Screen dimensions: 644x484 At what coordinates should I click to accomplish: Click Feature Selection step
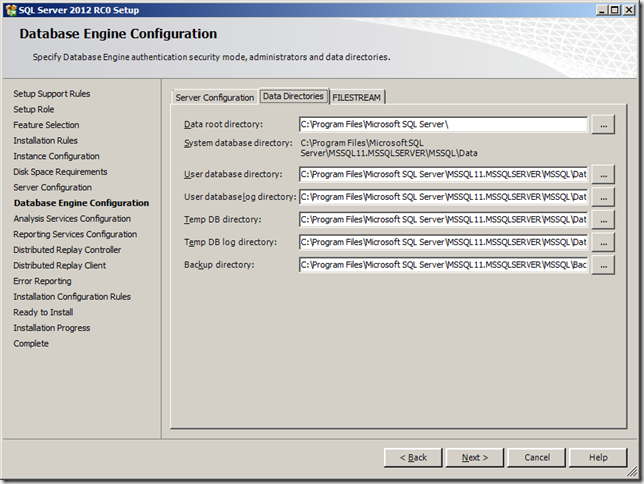click(x=46, y=125)
